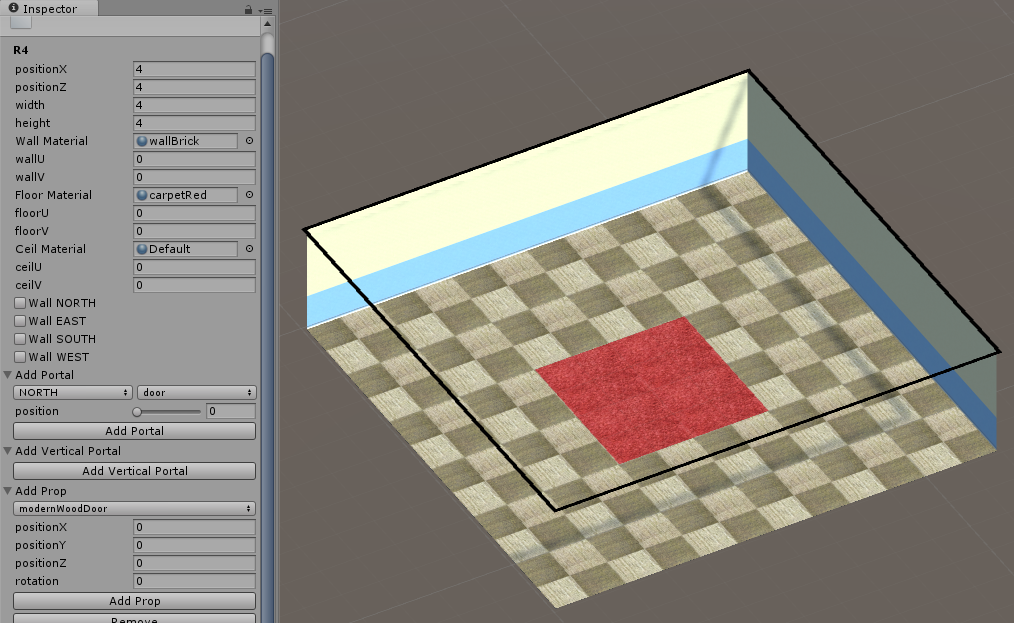This screenshot has width=1014, height=623.
Task: Enable the Wall SOUTH checkbox
Action: coord(20,339)
